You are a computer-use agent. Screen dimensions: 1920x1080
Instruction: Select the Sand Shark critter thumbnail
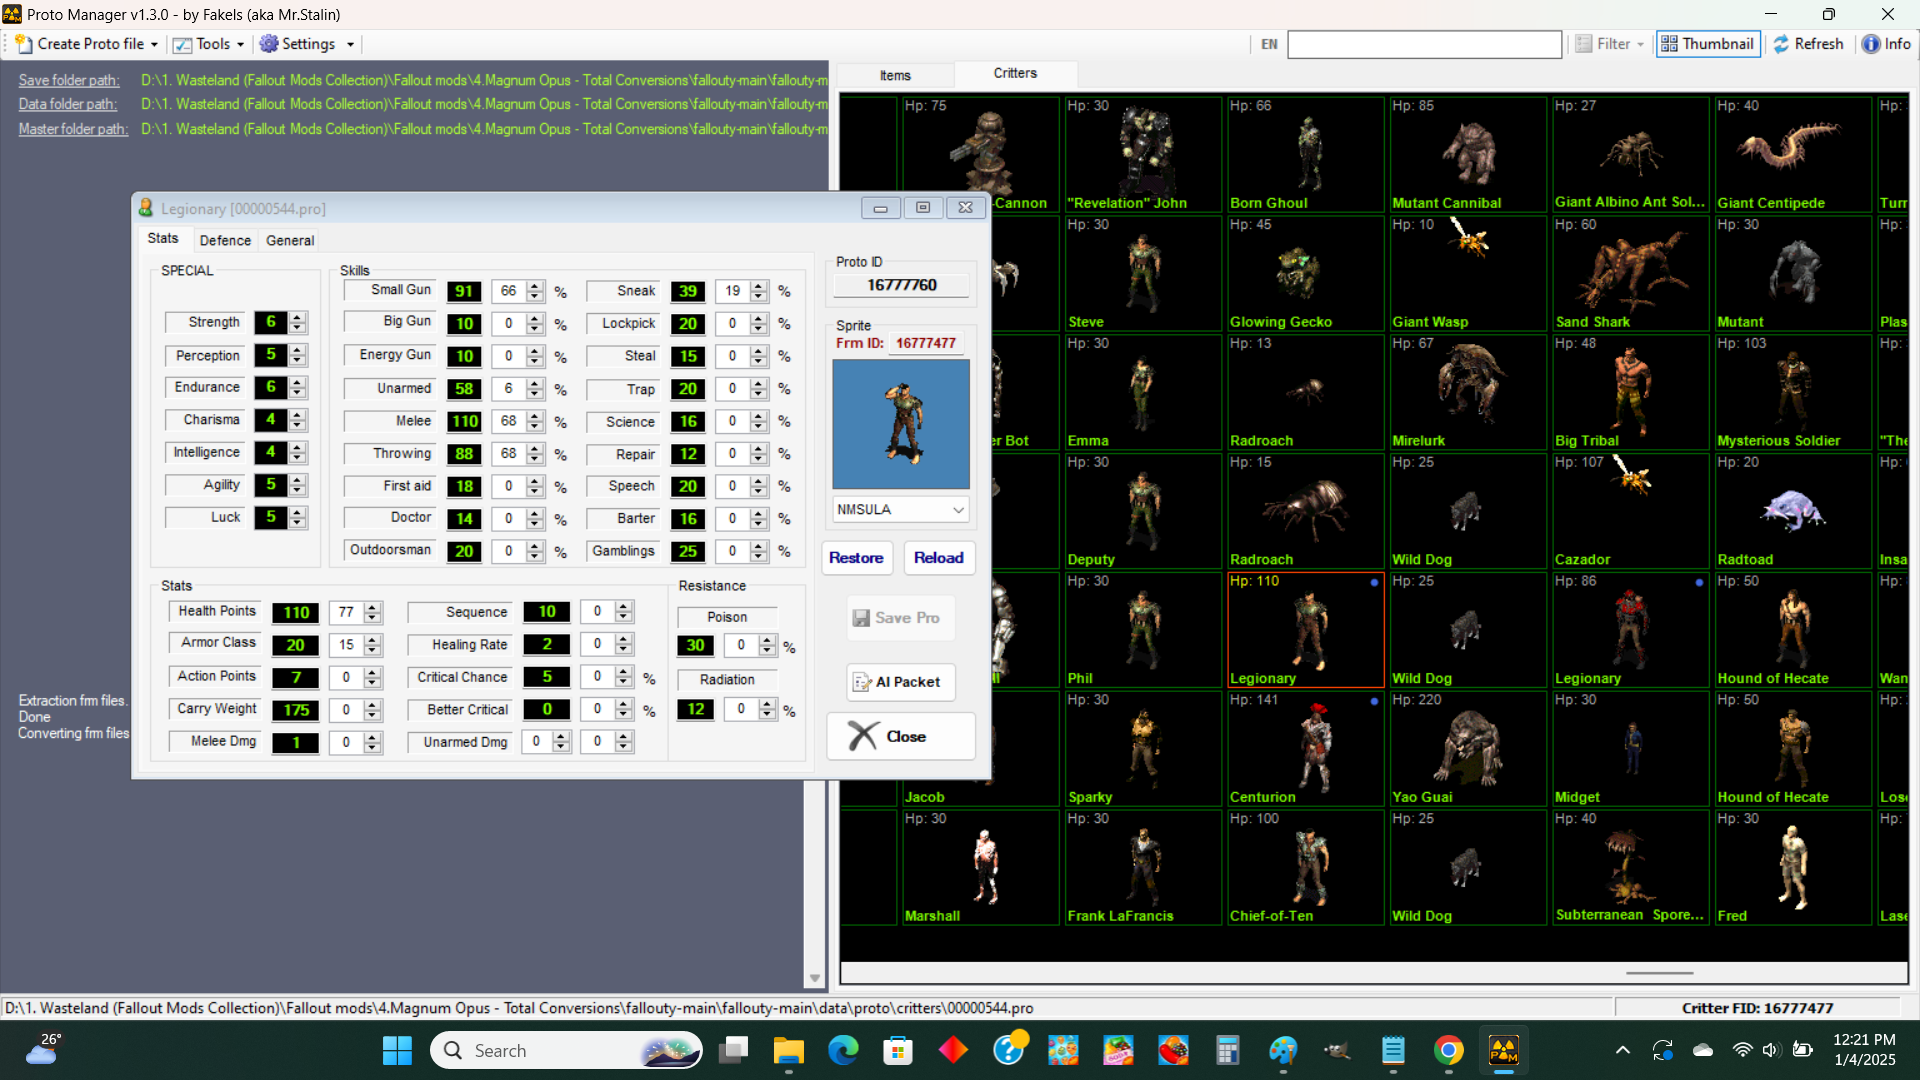pyautogui.click(x=1630, y=273)
